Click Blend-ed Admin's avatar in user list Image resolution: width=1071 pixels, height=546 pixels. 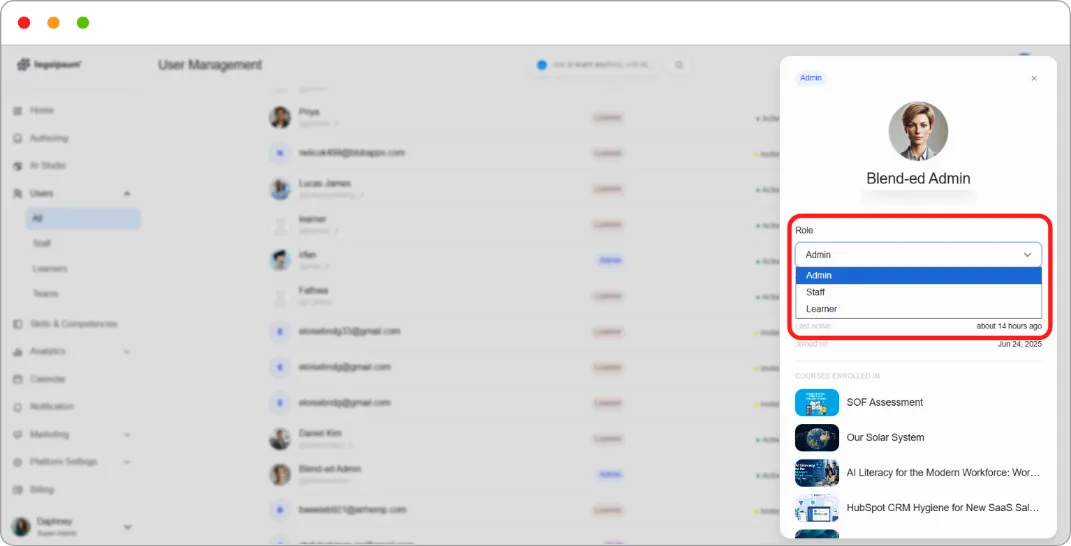(x=280, y=474)
